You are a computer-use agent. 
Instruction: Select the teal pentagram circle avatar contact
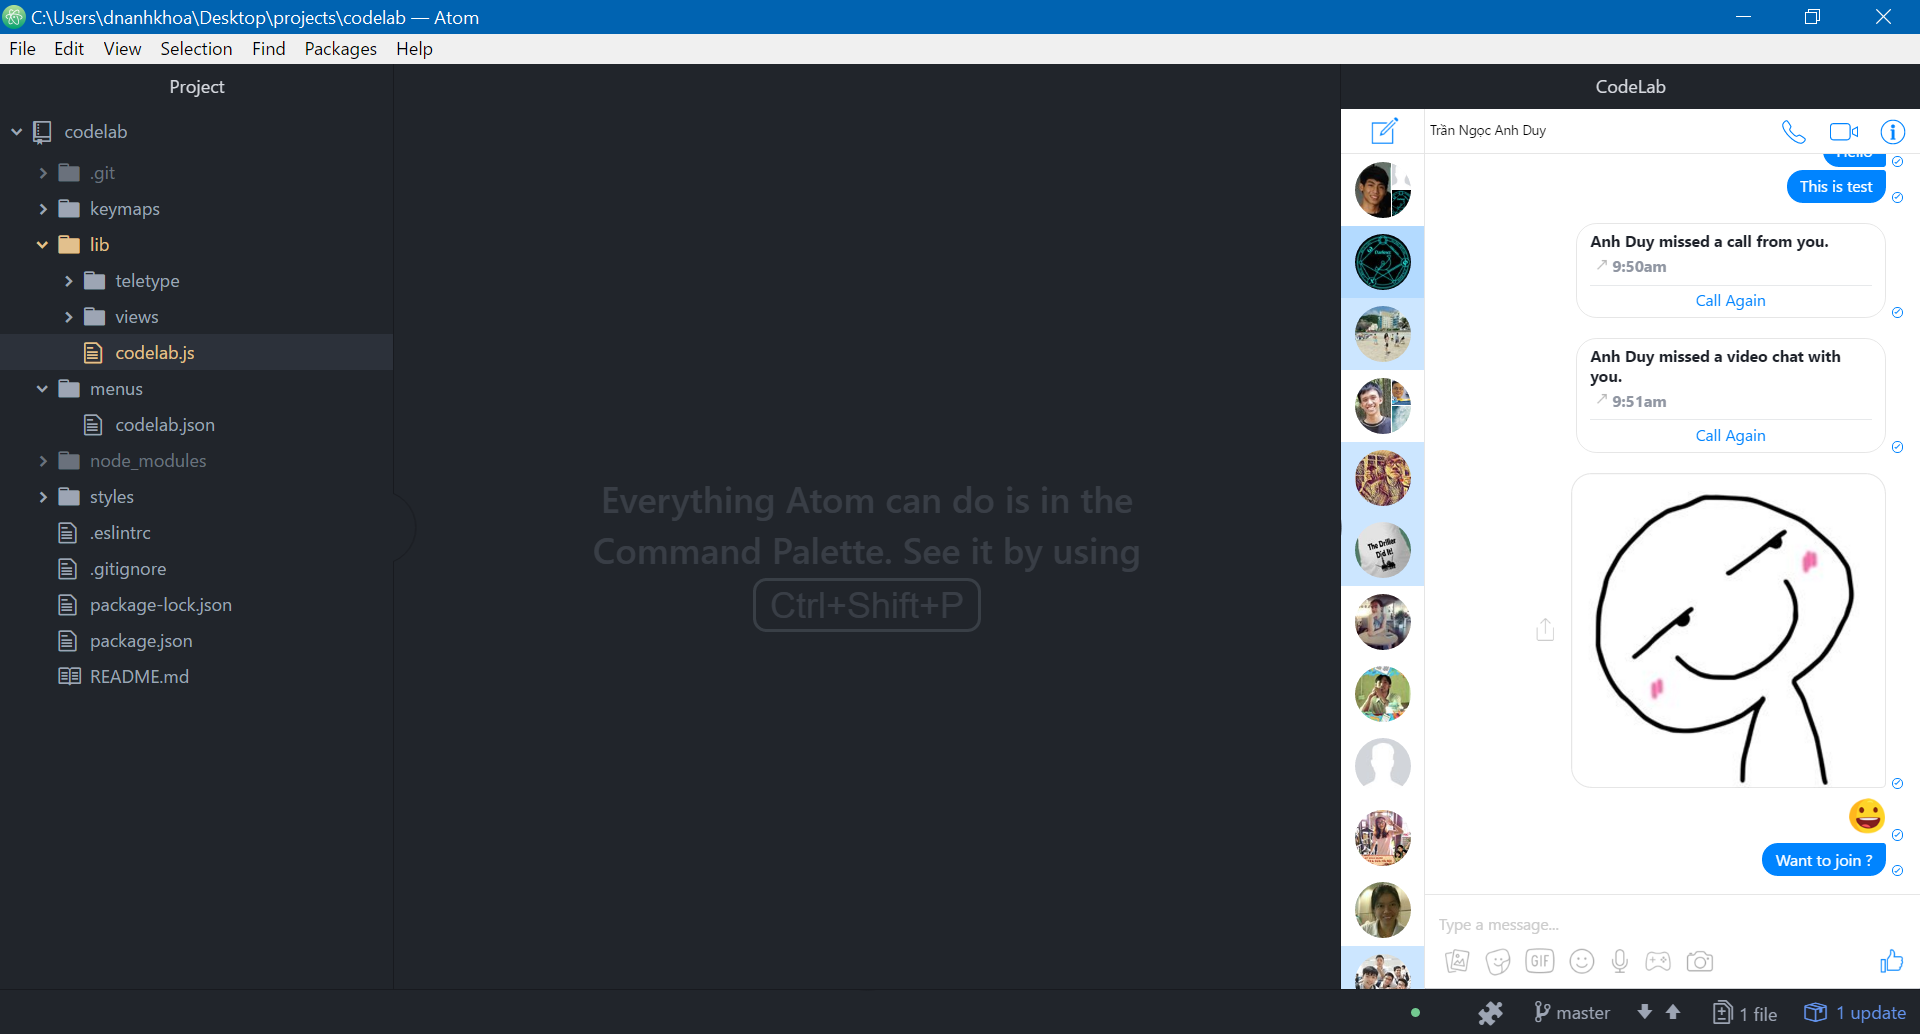(1383, 262)
